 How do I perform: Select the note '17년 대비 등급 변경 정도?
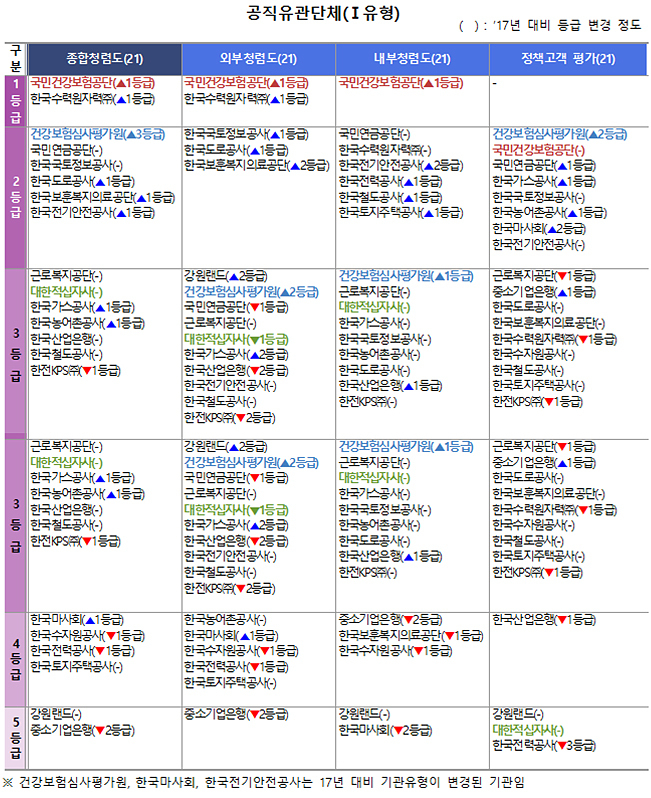coord(567,25)
